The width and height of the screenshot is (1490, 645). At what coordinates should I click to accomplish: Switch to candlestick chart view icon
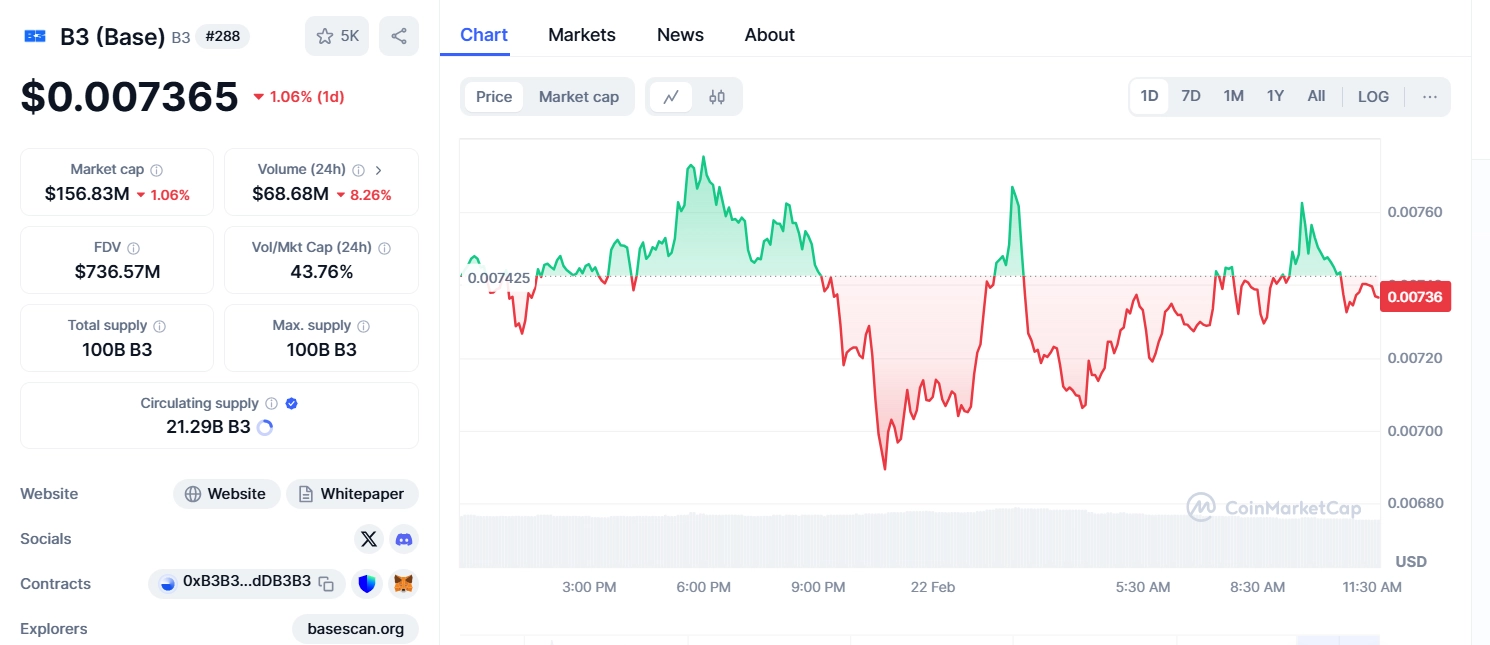(717, 97)
